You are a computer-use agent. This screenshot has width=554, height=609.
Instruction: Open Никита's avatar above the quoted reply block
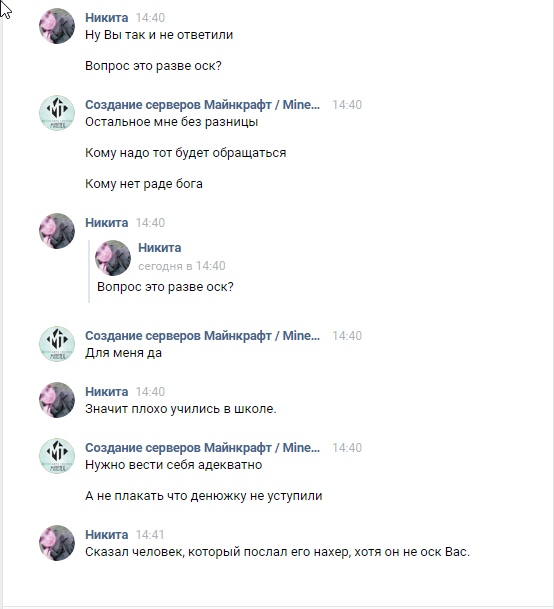(x=57, y=231)
